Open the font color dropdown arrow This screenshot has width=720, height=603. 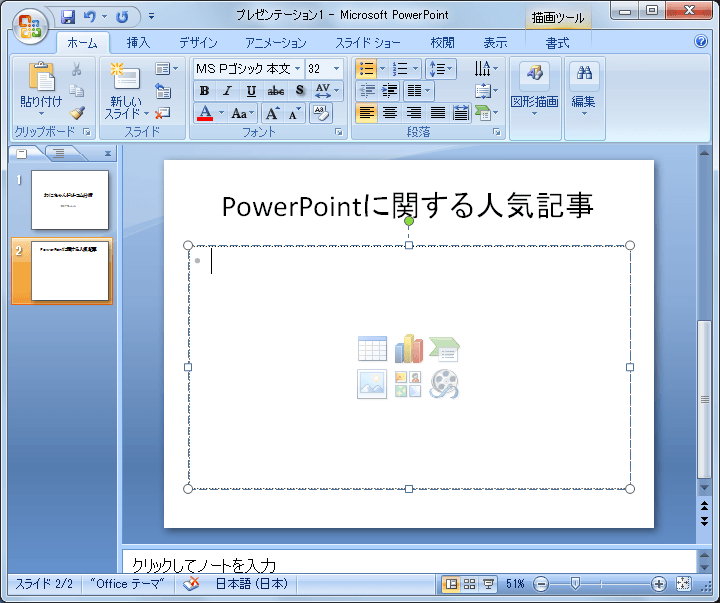222,113
